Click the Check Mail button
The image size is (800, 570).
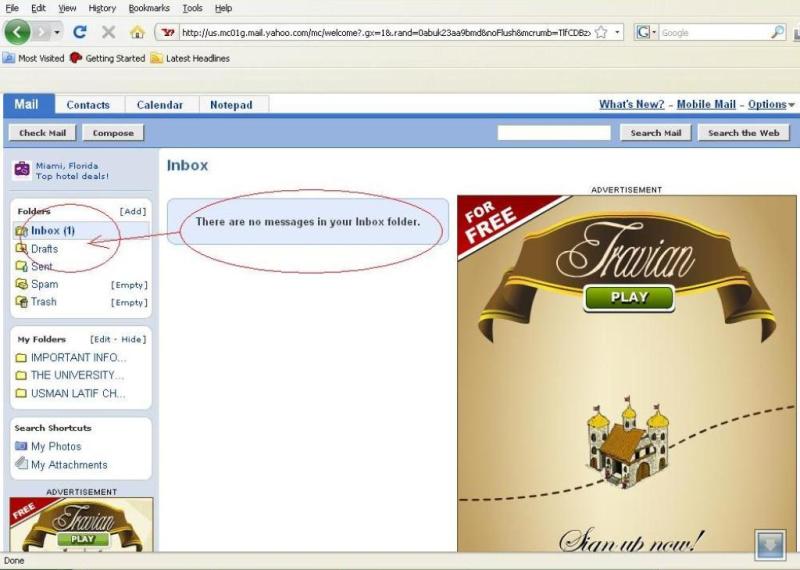click(x=42, y=133)
